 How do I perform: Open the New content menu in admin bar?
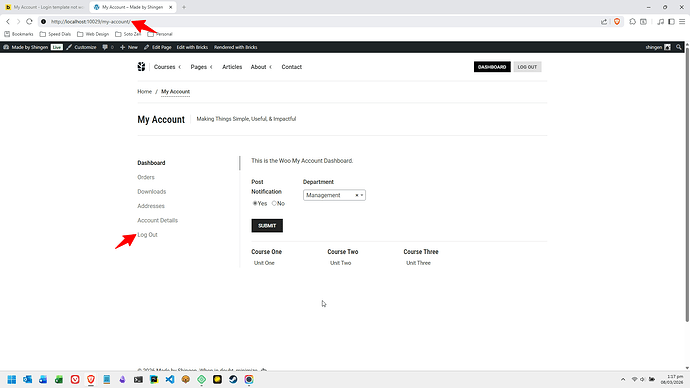pyautogui.click(x=128, y=47)
